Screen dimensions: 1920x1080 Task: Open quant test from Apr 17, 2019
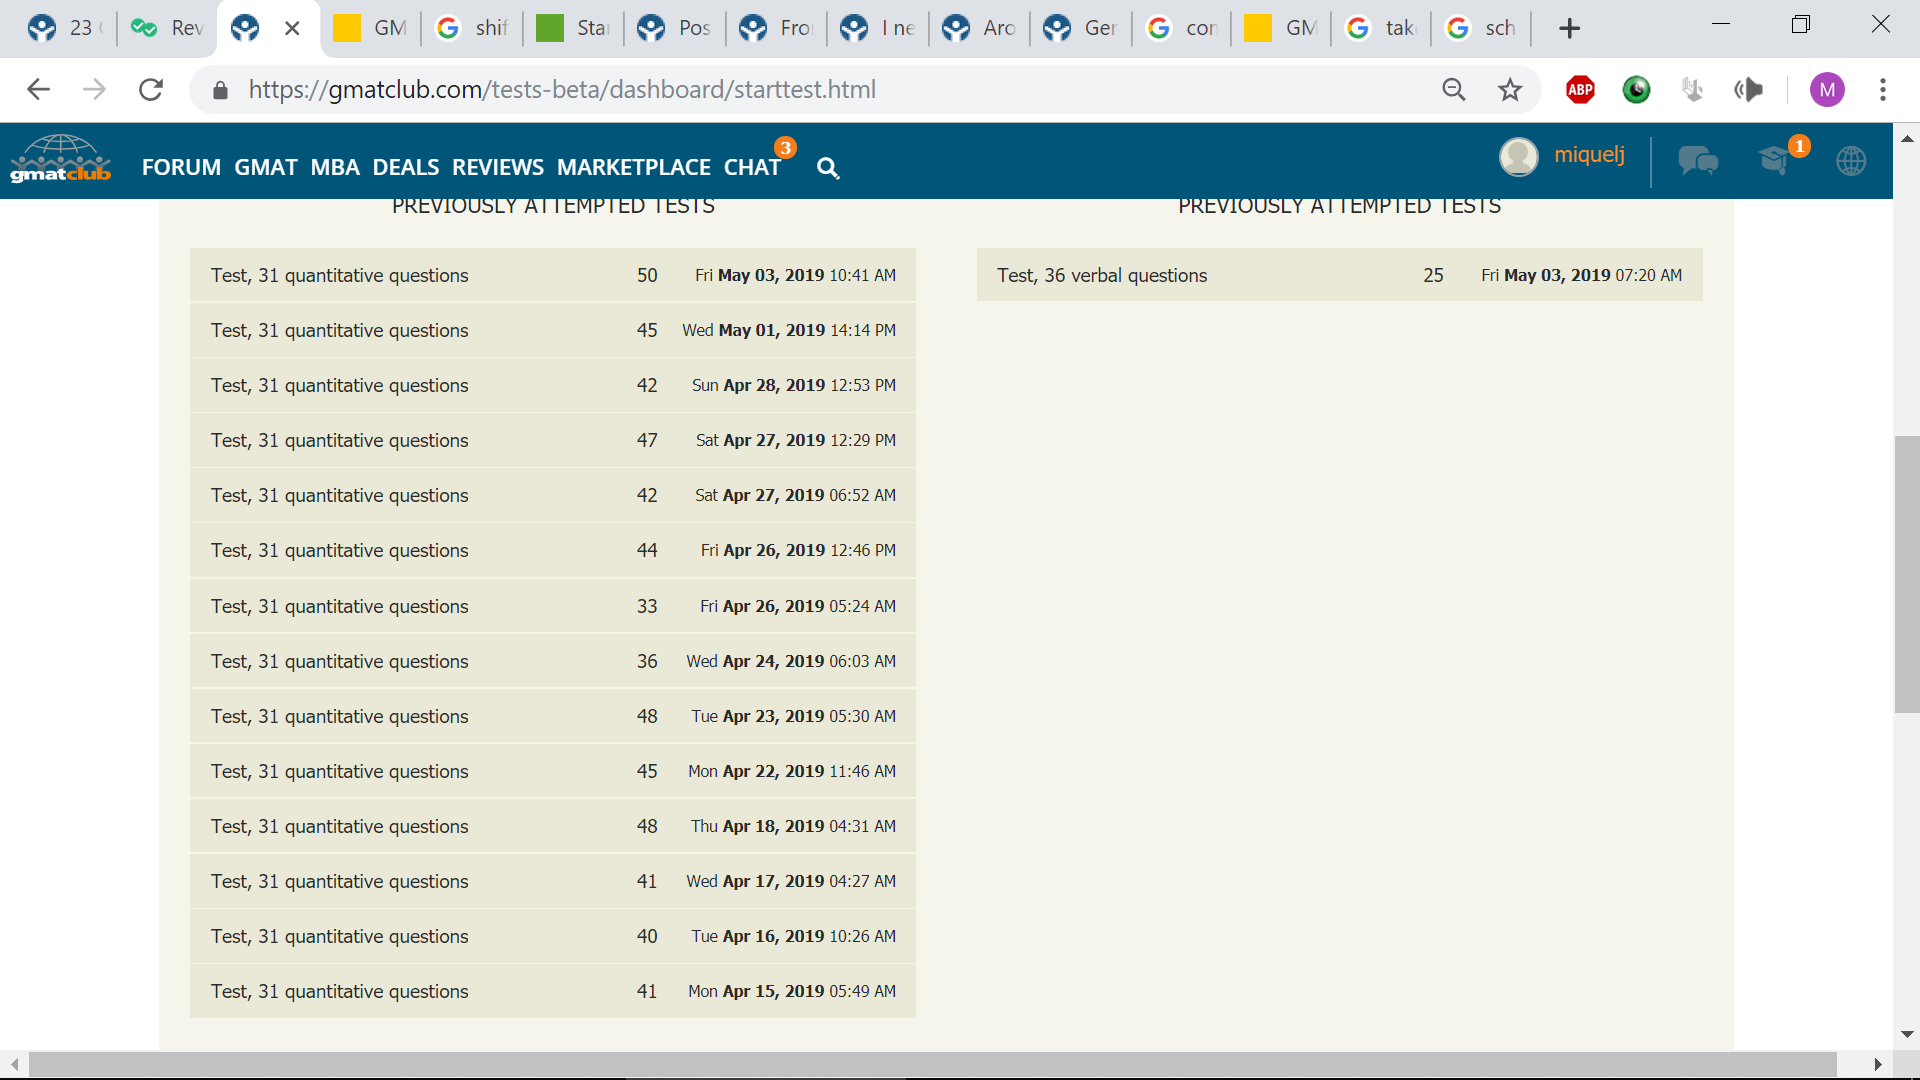[x=553, y=881]
